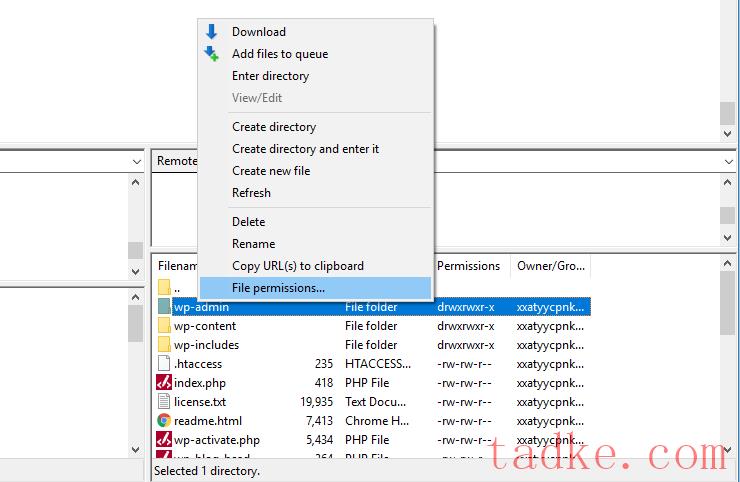The width and height of the screenshot is (740, 482).
Task: Expand the local site path dropdown
Action: (x=136, y=161)
